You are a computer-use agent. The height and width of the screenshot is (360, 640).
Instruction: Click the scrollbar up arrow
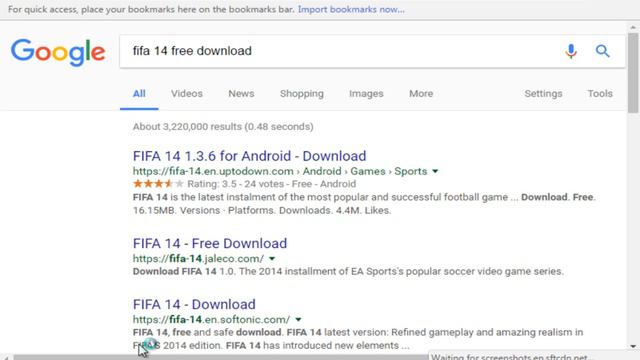pos(633,28)
